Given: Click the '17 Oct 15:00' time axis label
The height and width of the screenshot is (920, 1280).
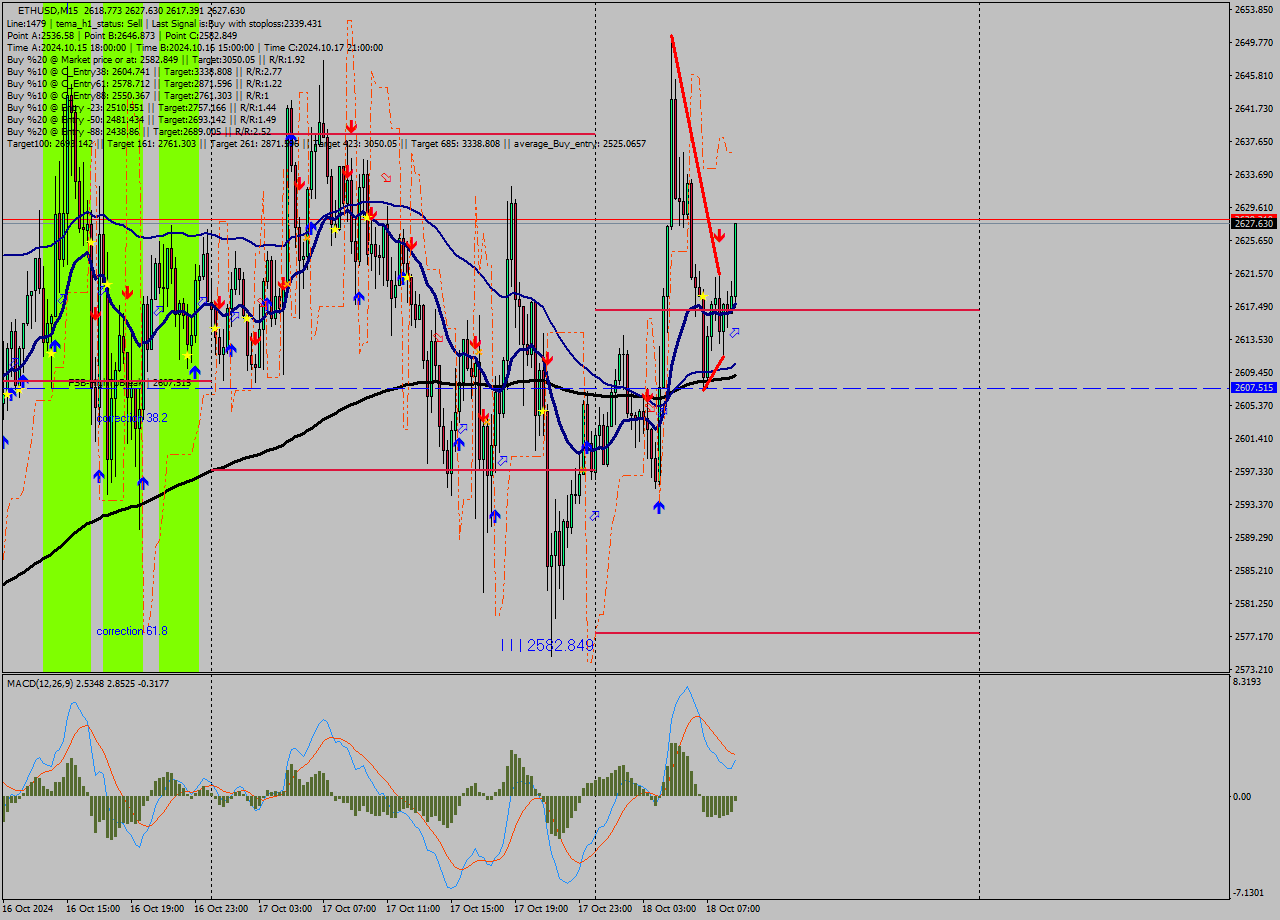Looking at the screenshot, I should tap(477, 909).
